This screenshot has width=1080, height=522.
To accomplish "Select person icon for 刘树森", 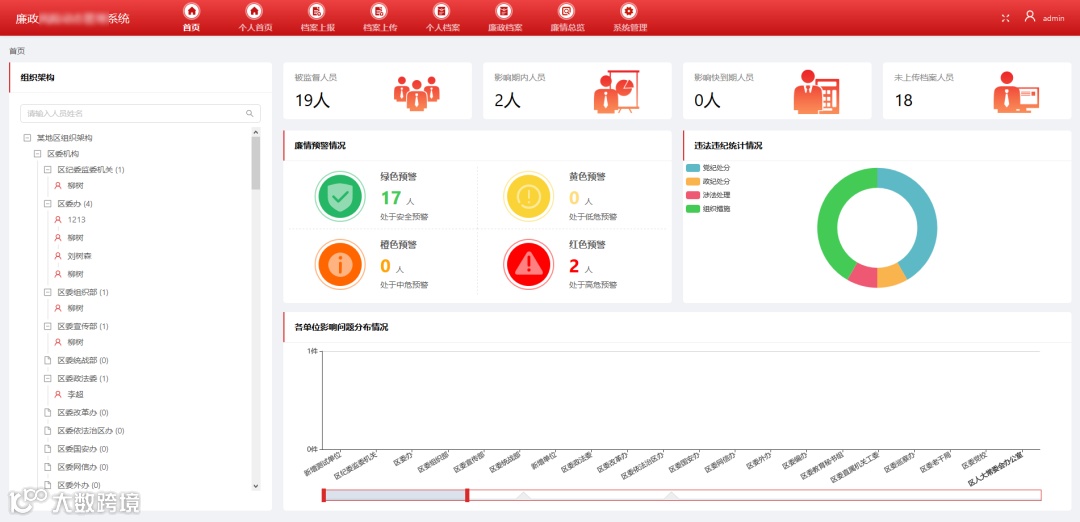I will click(x=59, y=256).
